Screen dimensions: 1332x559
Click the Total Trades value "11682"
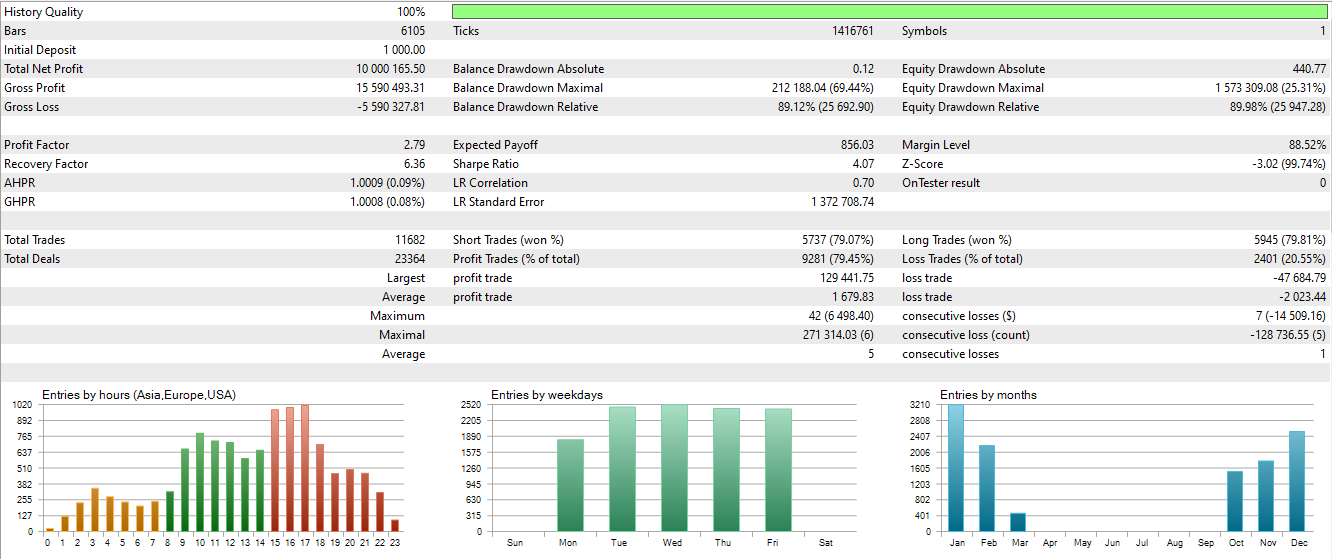click(x=410, y=240)
